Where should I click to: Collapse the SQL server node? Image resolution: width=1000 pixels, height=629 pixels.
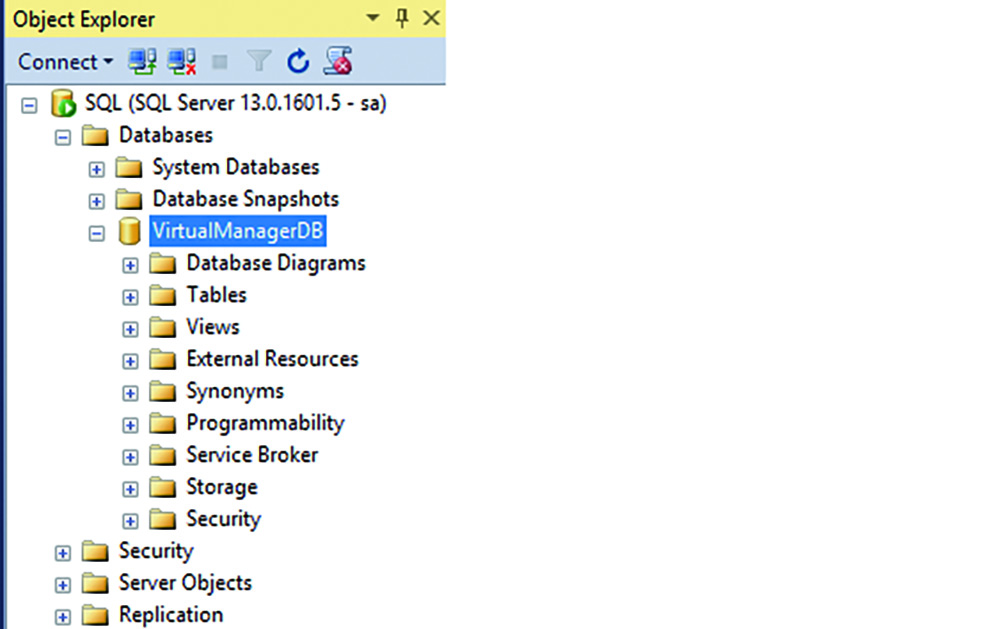tap(29, 105)
